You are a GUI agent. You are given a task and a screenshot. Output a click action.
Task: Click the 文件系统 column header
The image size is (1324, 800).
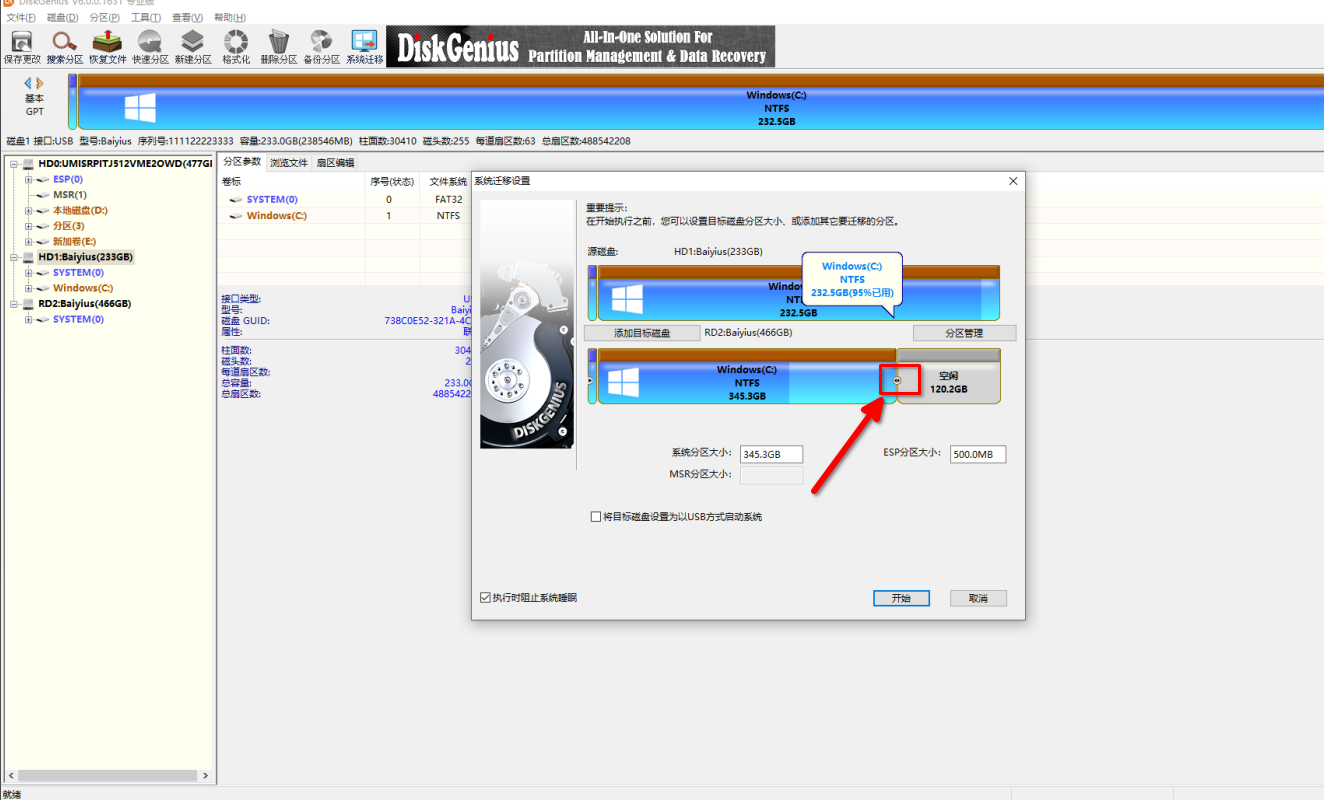446,182
